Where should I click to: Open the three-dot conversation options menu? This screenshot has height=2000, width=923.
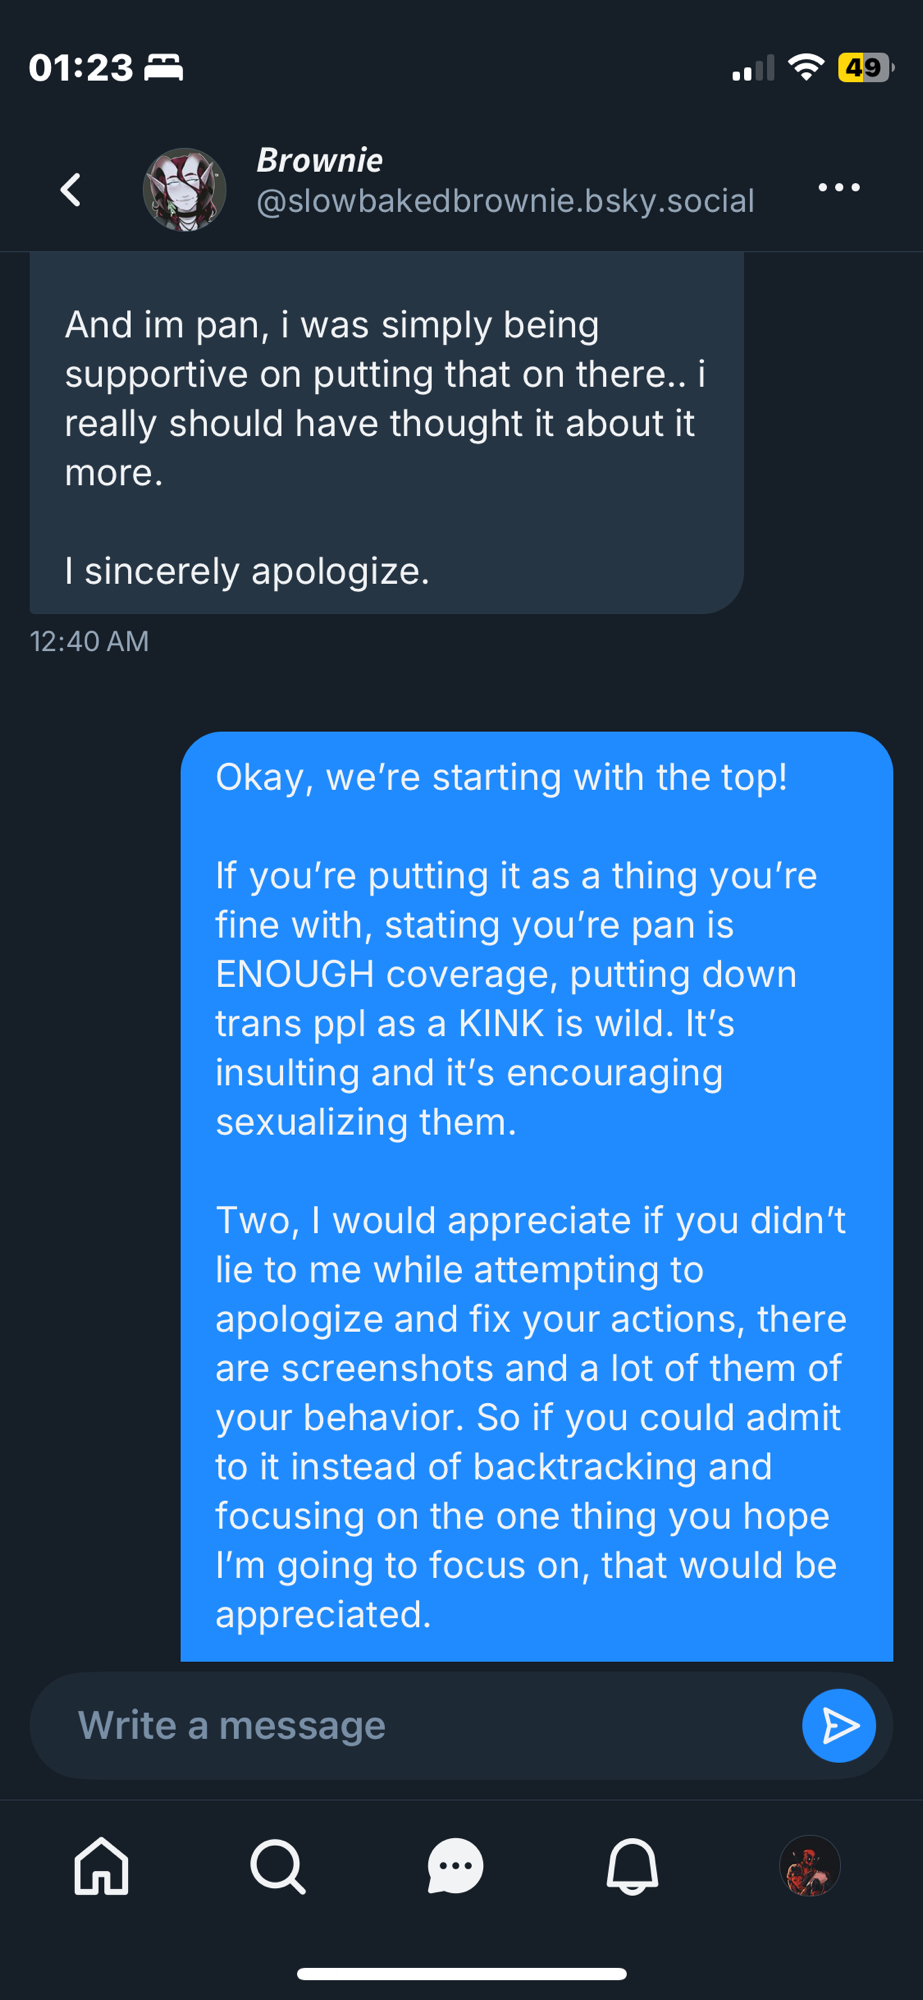click(838, 188)
